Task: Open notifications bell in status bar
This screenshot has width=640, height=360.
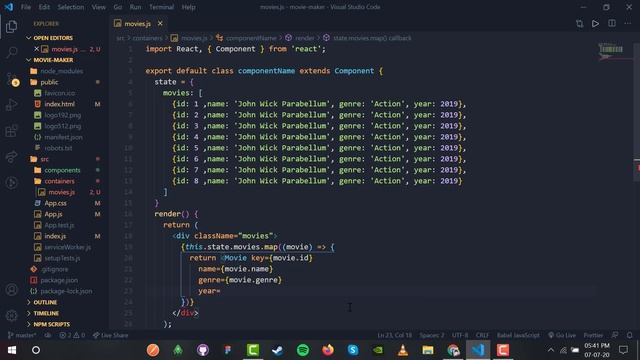Action: [630, 335]
